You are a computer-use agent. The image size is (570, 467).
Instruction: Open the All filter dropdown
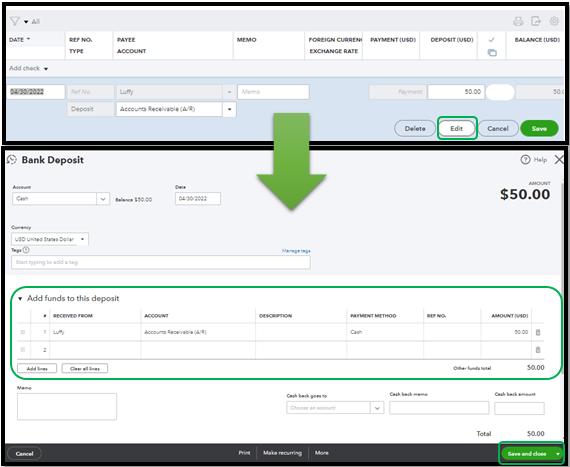tap(32, 22)
